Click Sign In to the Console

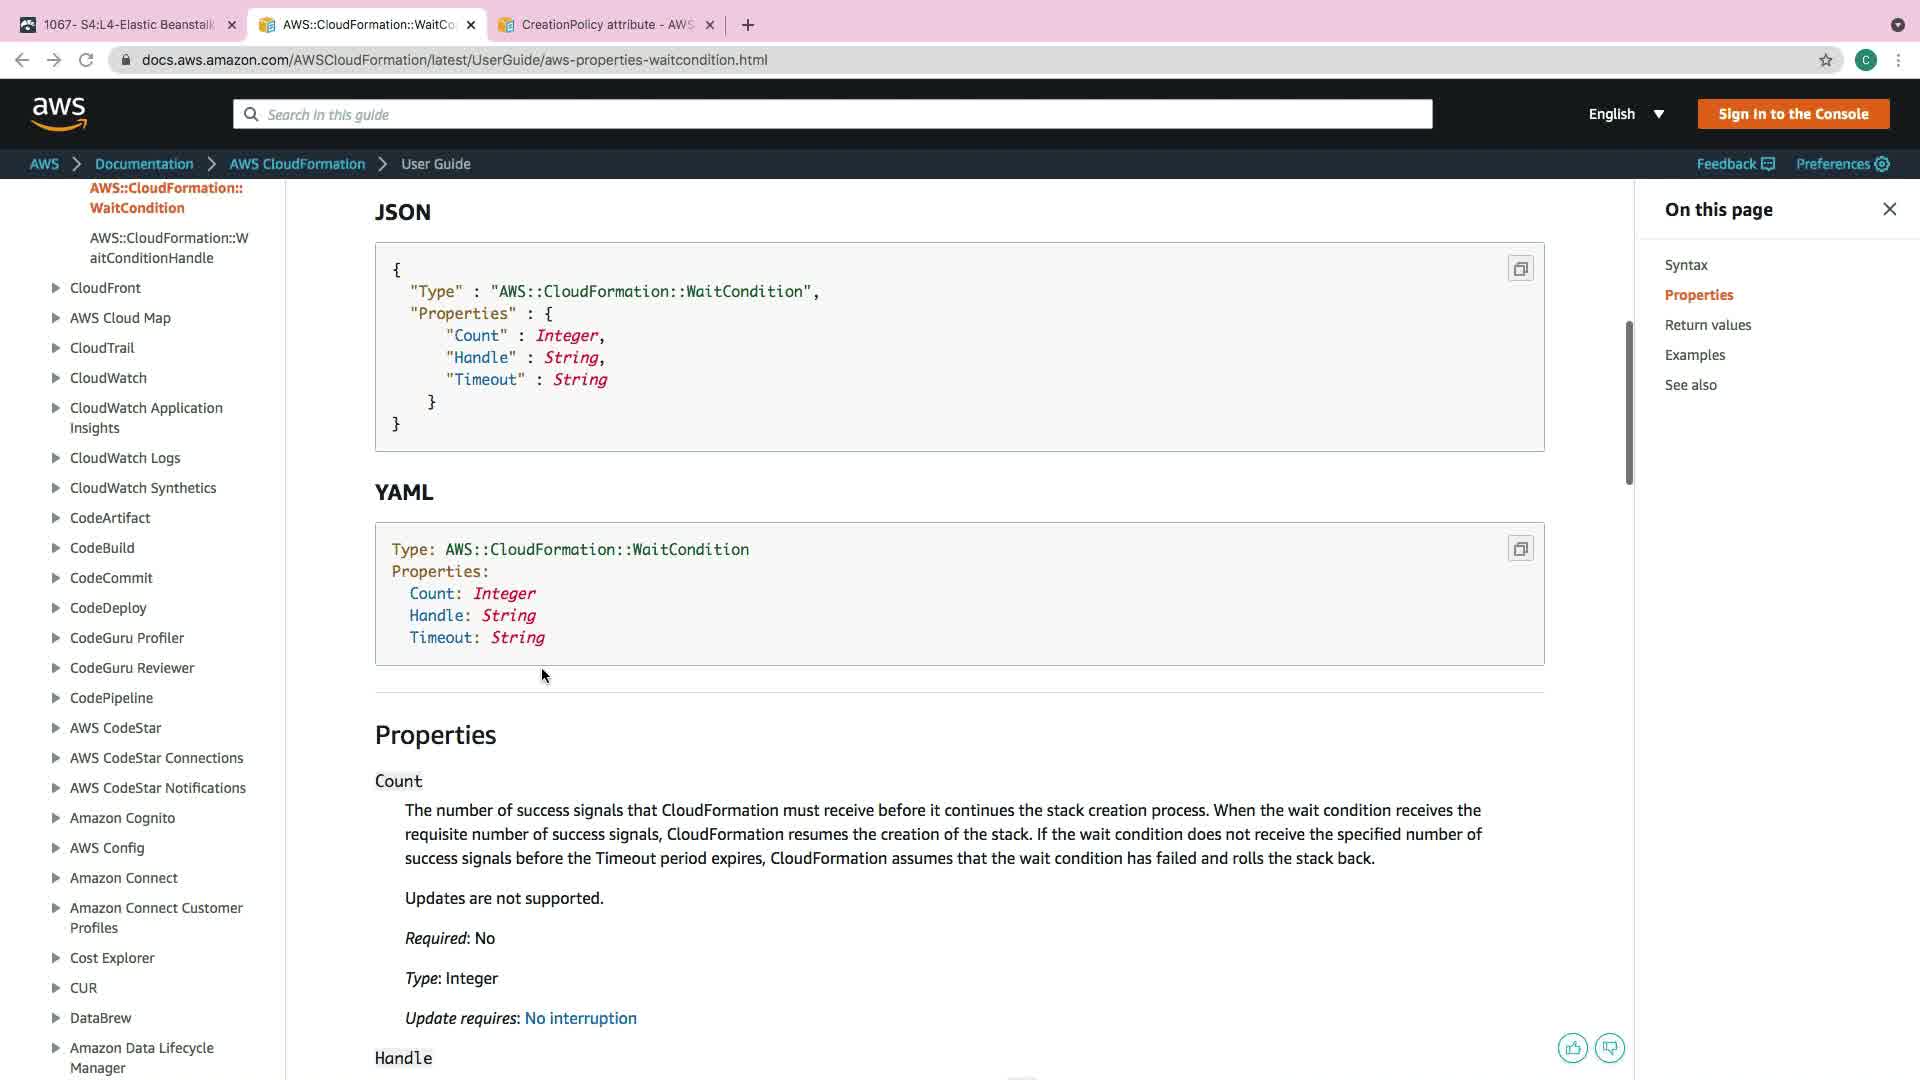click(x=1792, y=114)
